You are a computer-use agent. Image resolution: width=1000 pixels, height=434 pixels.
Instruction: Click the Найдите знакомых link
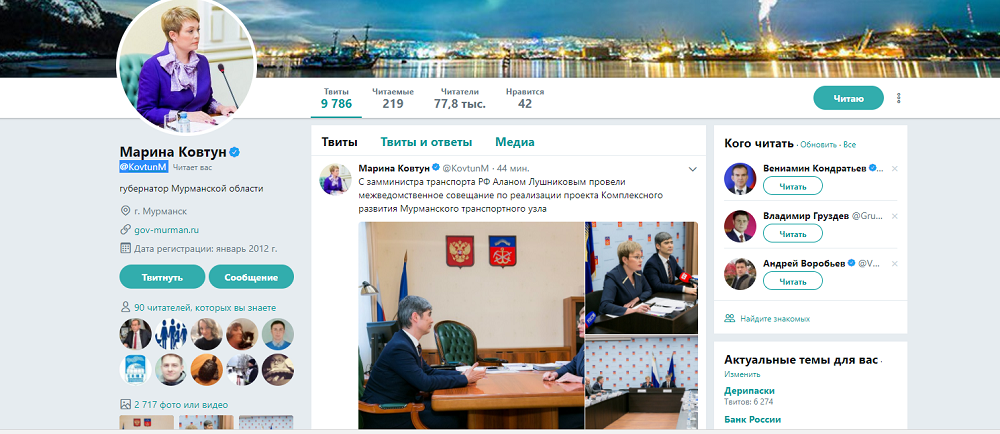[776, 318]
